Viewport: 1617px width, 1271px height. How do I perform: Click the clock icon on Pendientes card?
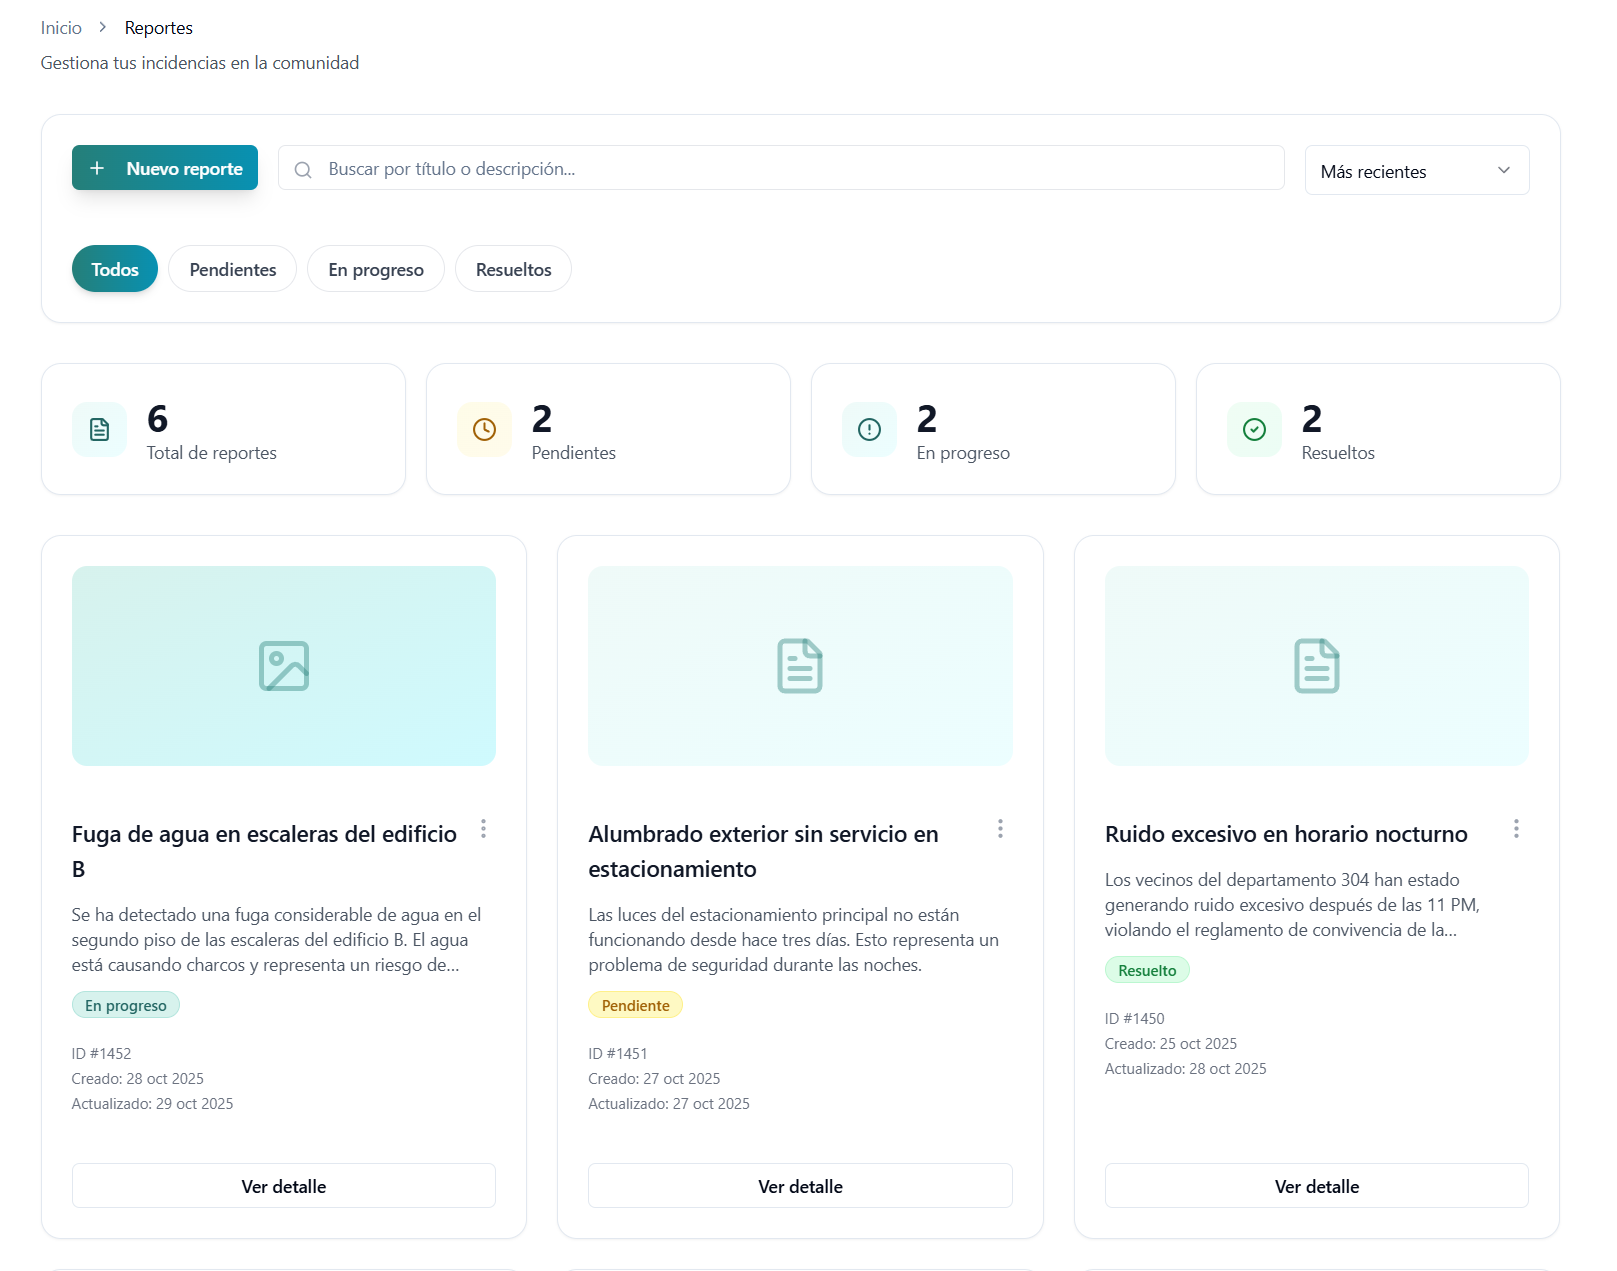click(484, 430)
